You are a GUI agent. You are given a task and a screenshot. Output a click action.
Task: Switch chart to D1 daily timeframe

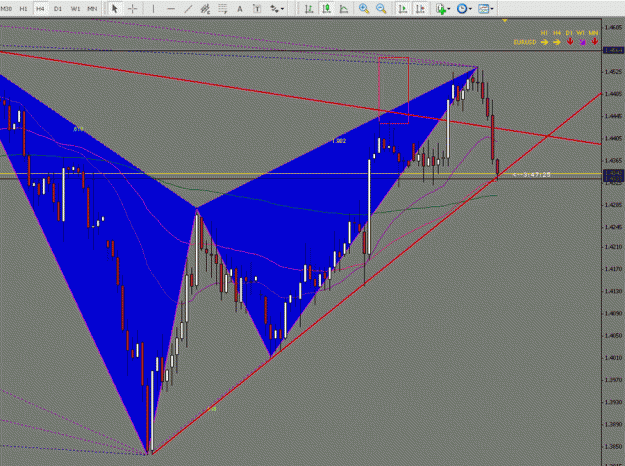tap(58, 8)
